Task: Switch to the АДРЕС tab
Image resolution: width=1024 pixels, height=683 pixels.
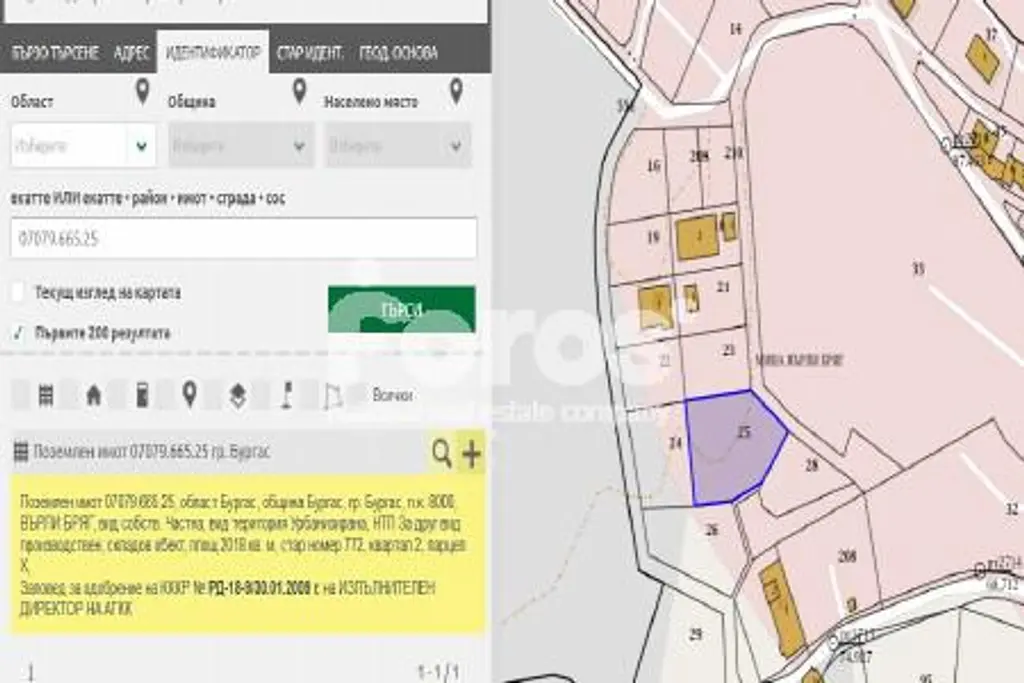Action: click(132, 53)
